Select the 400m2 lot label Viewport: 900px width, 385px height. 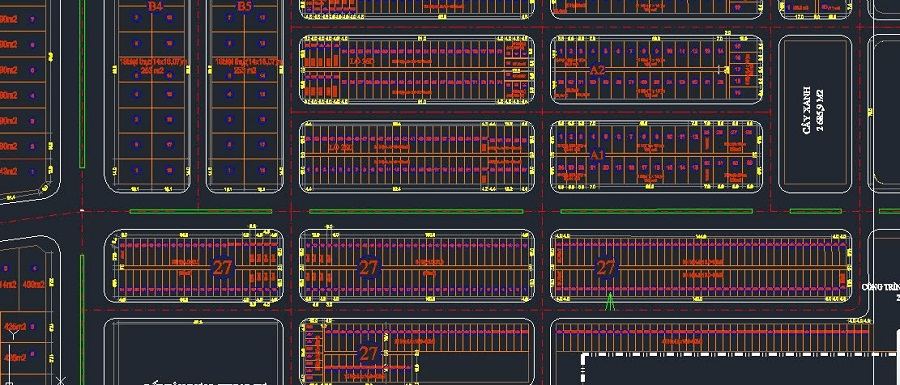click(x=34, y=284)
